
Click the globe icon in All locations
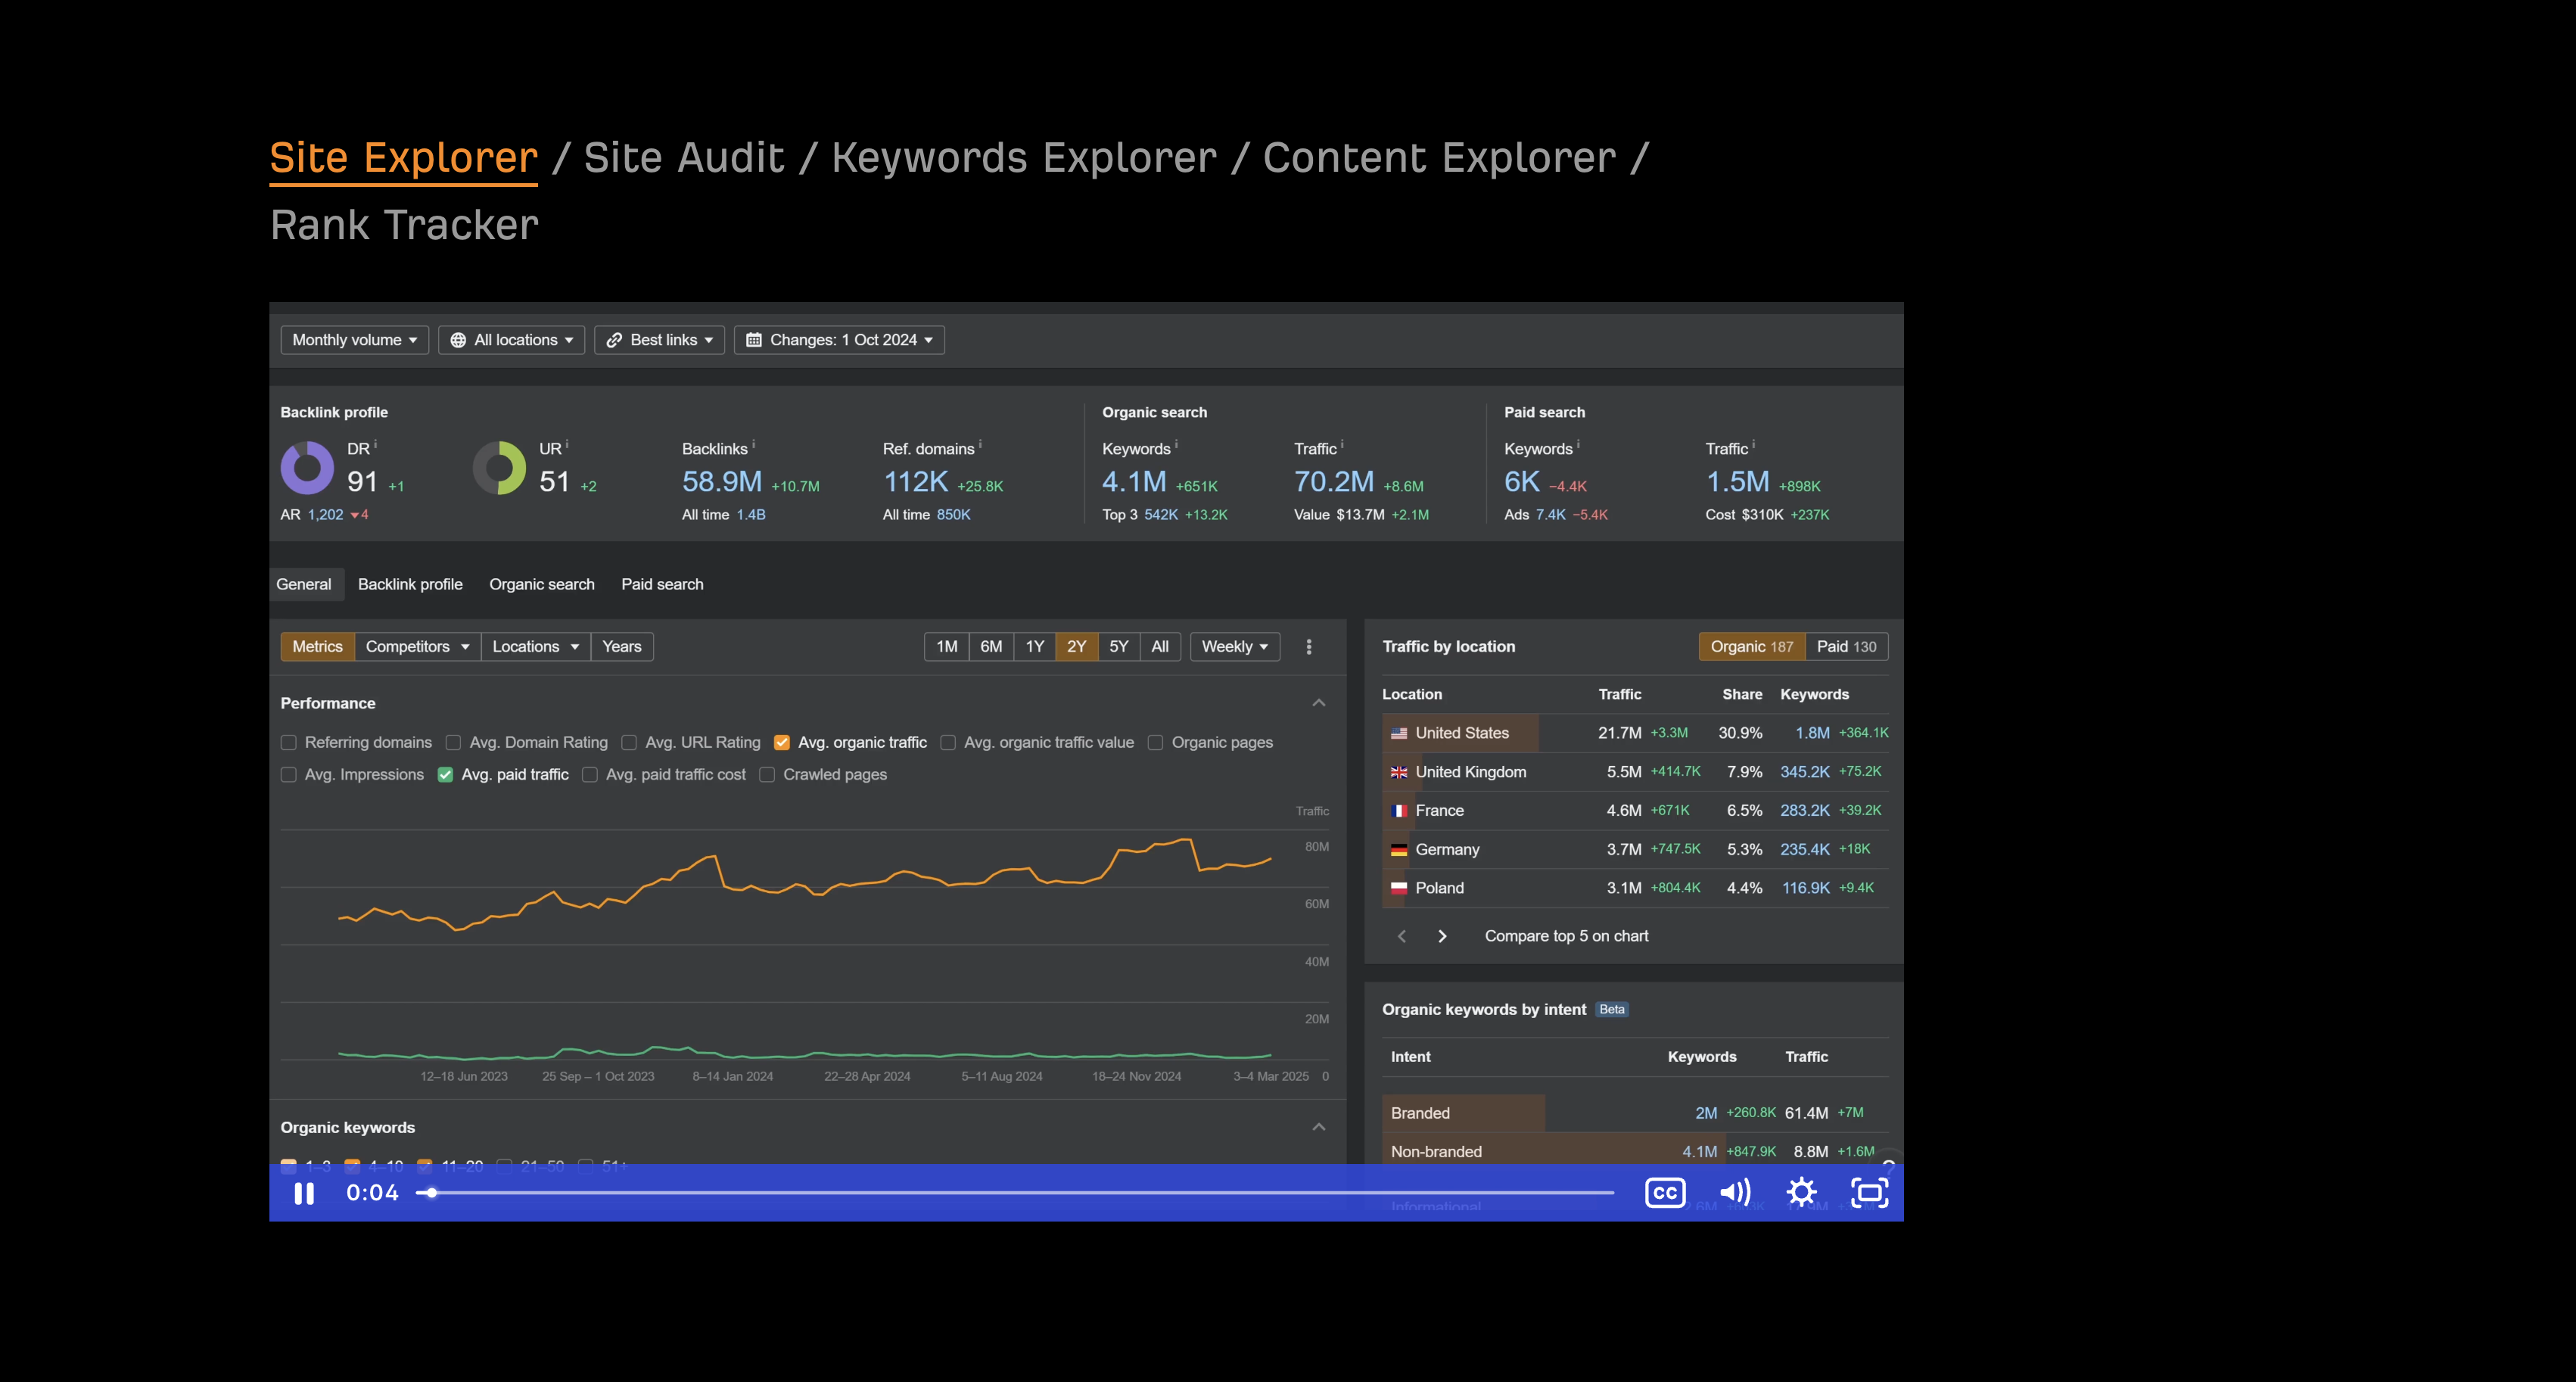(x=458, y=340)
